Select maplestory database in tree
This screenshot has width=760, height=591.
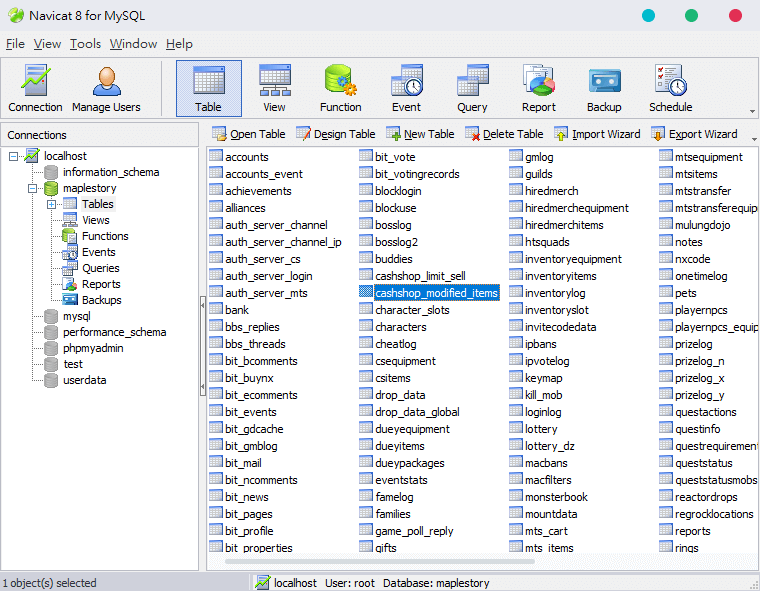90,188
